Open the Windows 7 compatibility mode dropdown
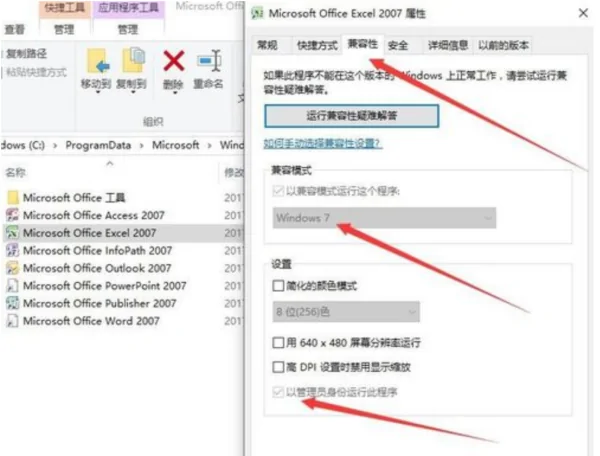 tap(384, 218)
